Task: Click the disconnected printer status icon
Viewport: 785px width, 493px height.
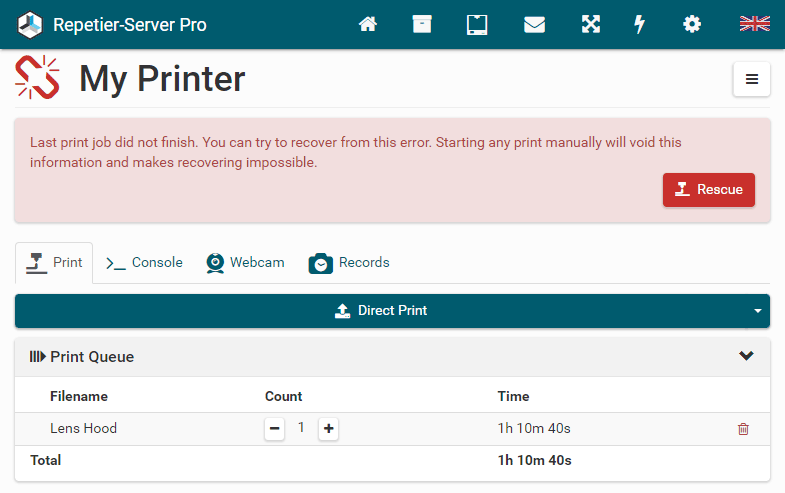Action: [x=38, y=78]
